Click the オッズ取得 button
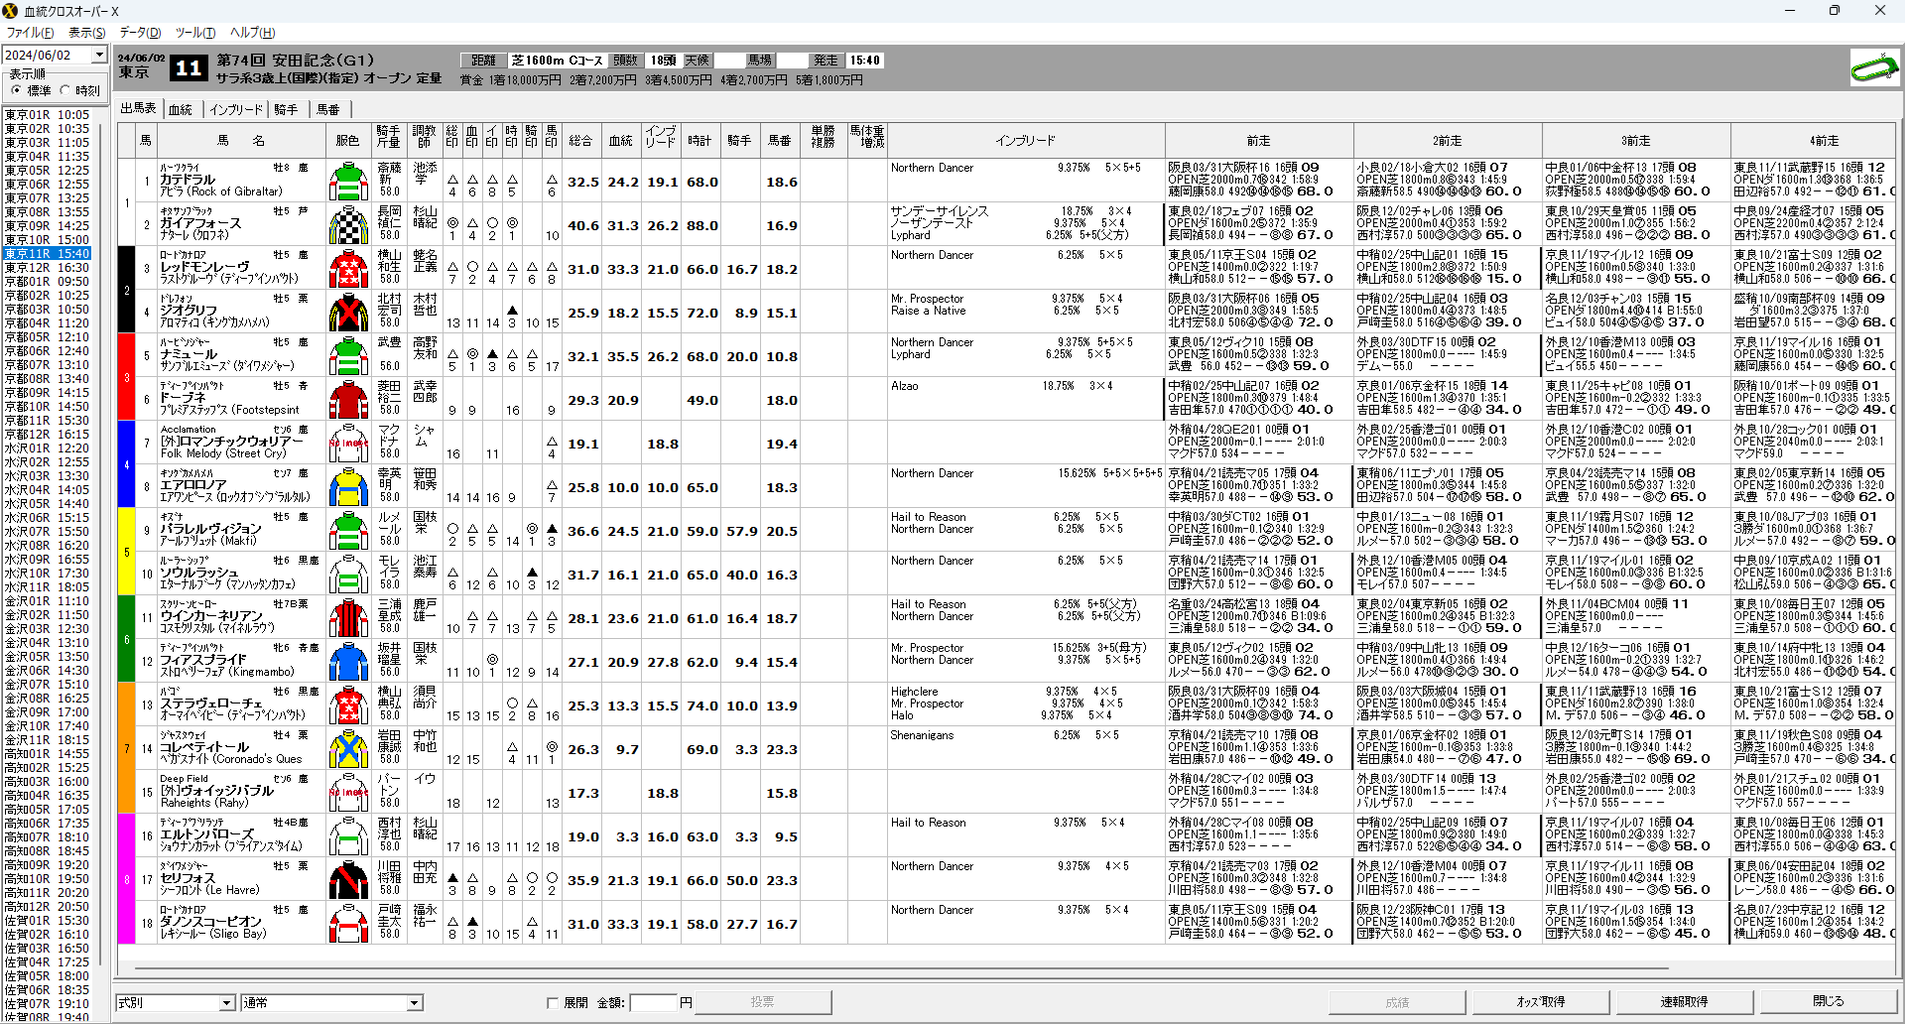 point(1541,1002)
